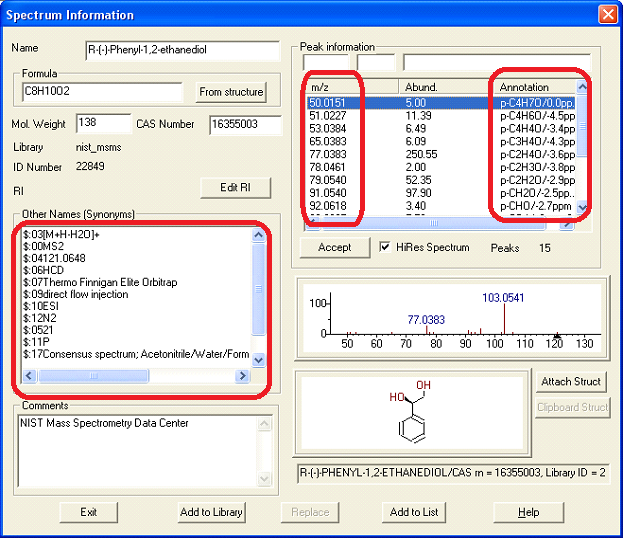Click the Add to List button
This screenshot has width=624, height=538.
414,512
